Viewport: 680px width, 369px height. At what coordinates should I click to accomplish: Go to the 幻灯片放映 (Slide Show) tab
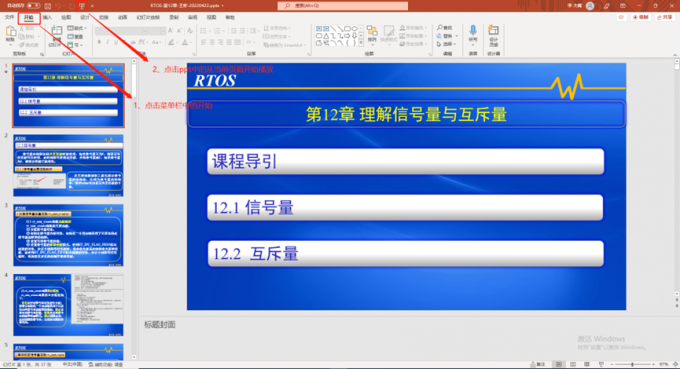[148, 17]
